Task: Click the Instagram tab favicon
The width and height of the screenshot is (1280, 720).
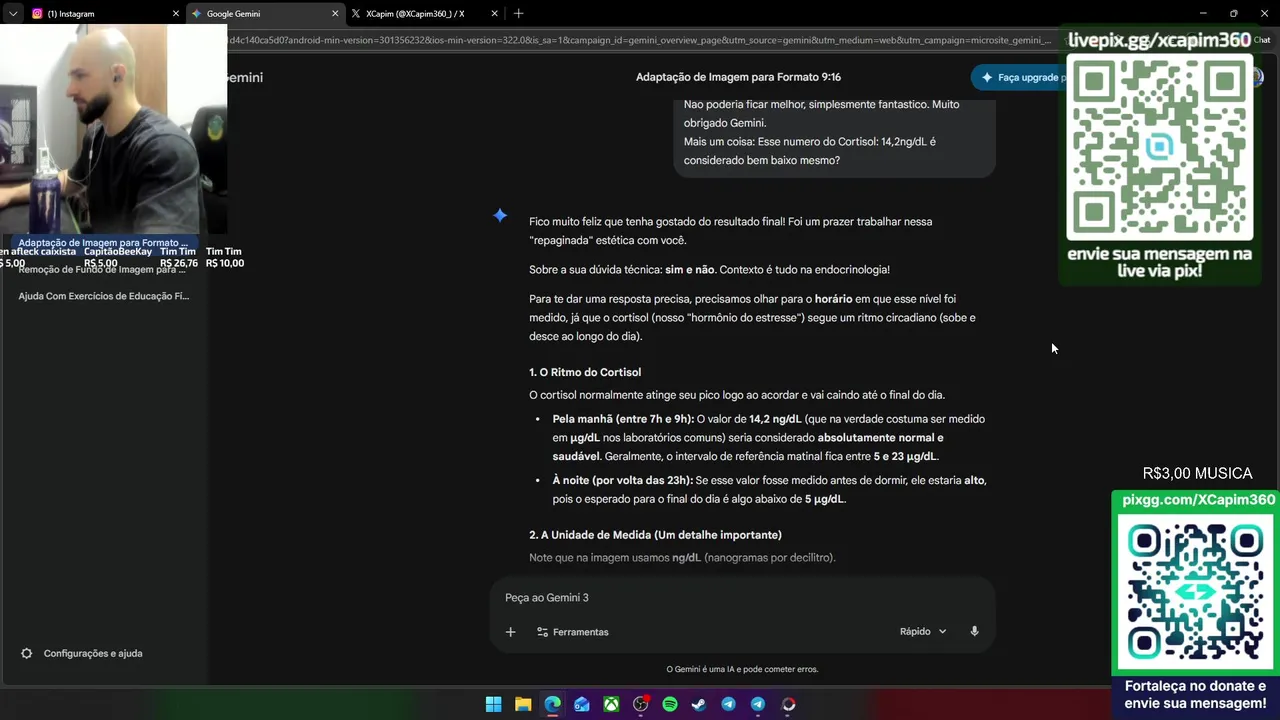Action: [x=37, y=14]
